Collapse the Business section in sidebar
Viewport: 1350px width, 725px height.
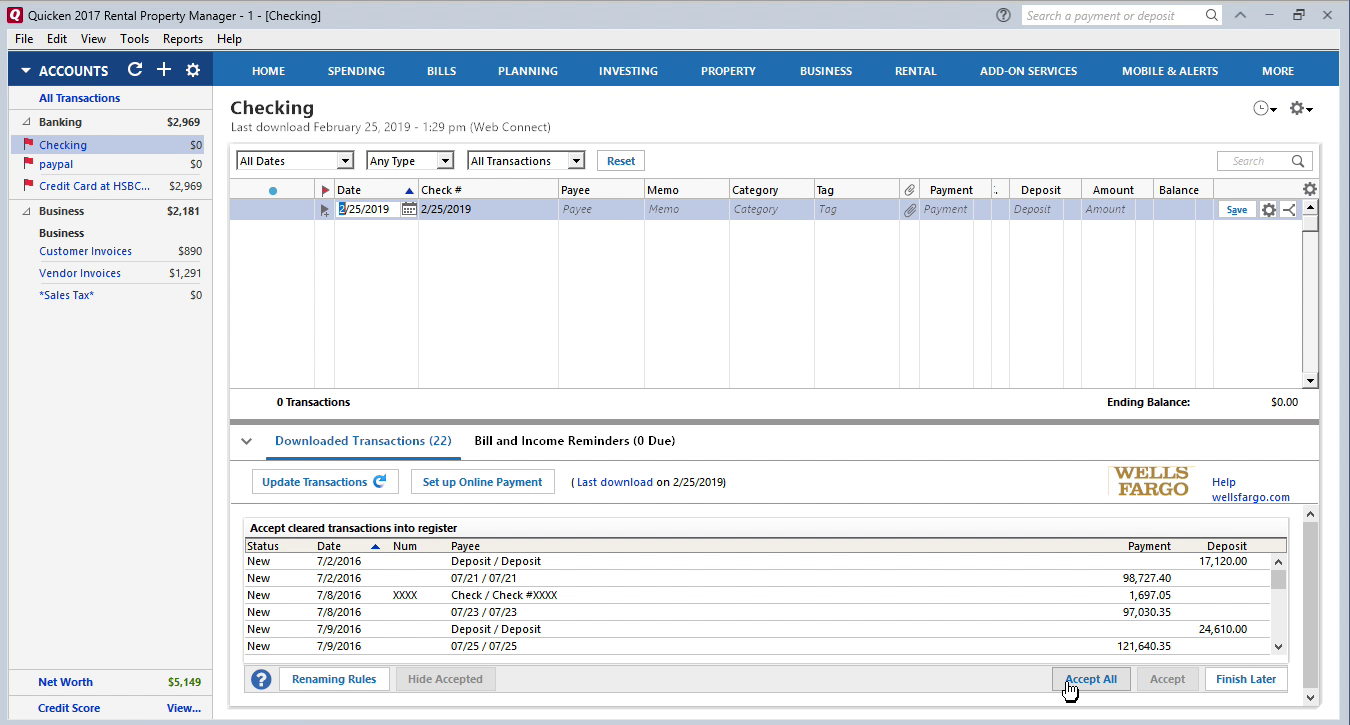tap(26, 211)
